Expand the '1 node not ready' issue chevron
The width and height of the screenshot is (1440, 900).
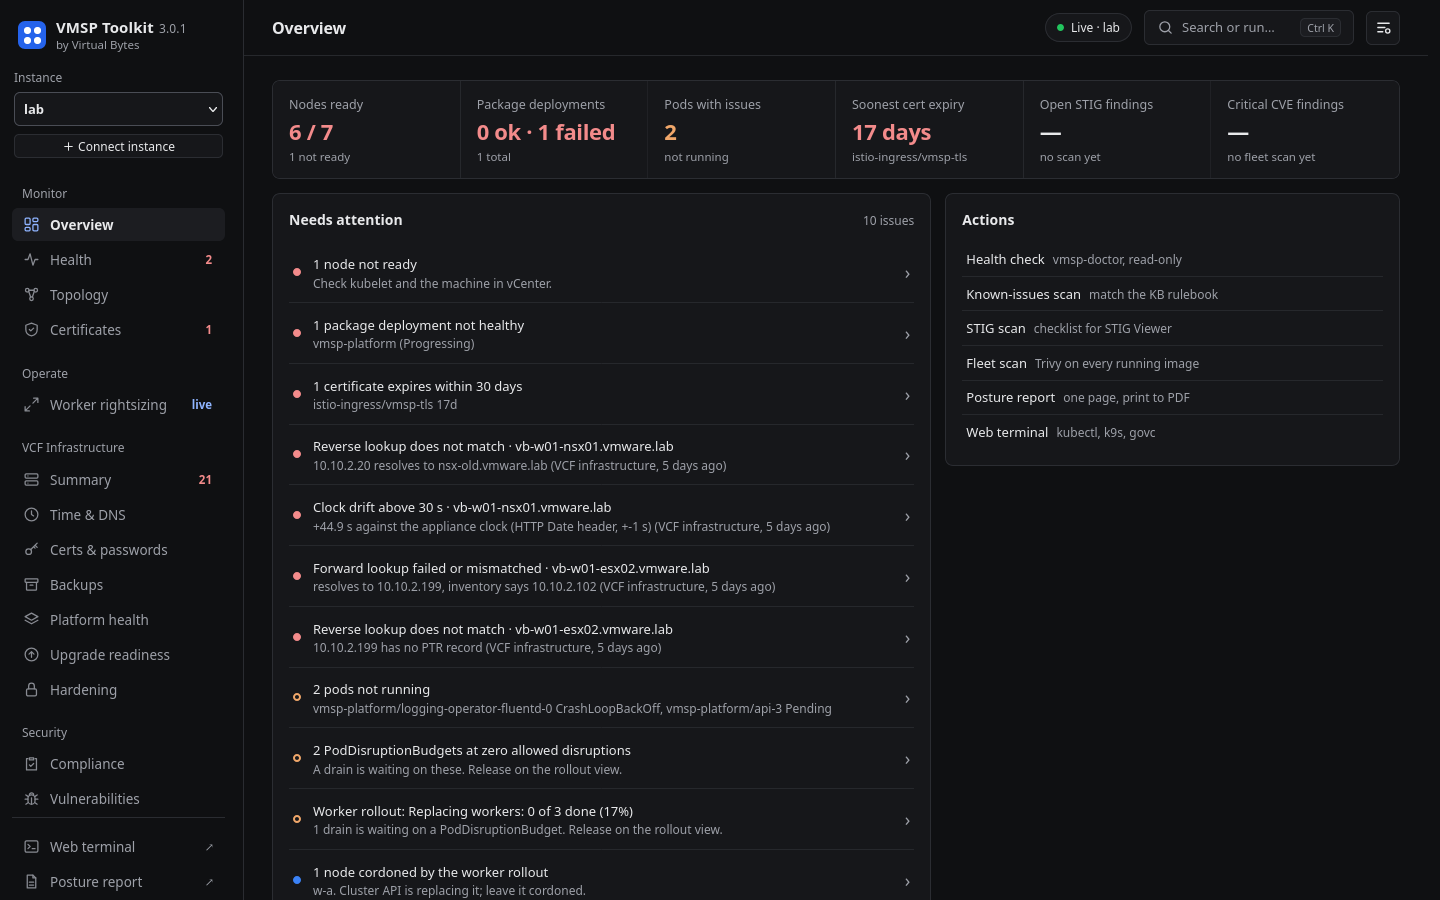(x=907, y=274)
